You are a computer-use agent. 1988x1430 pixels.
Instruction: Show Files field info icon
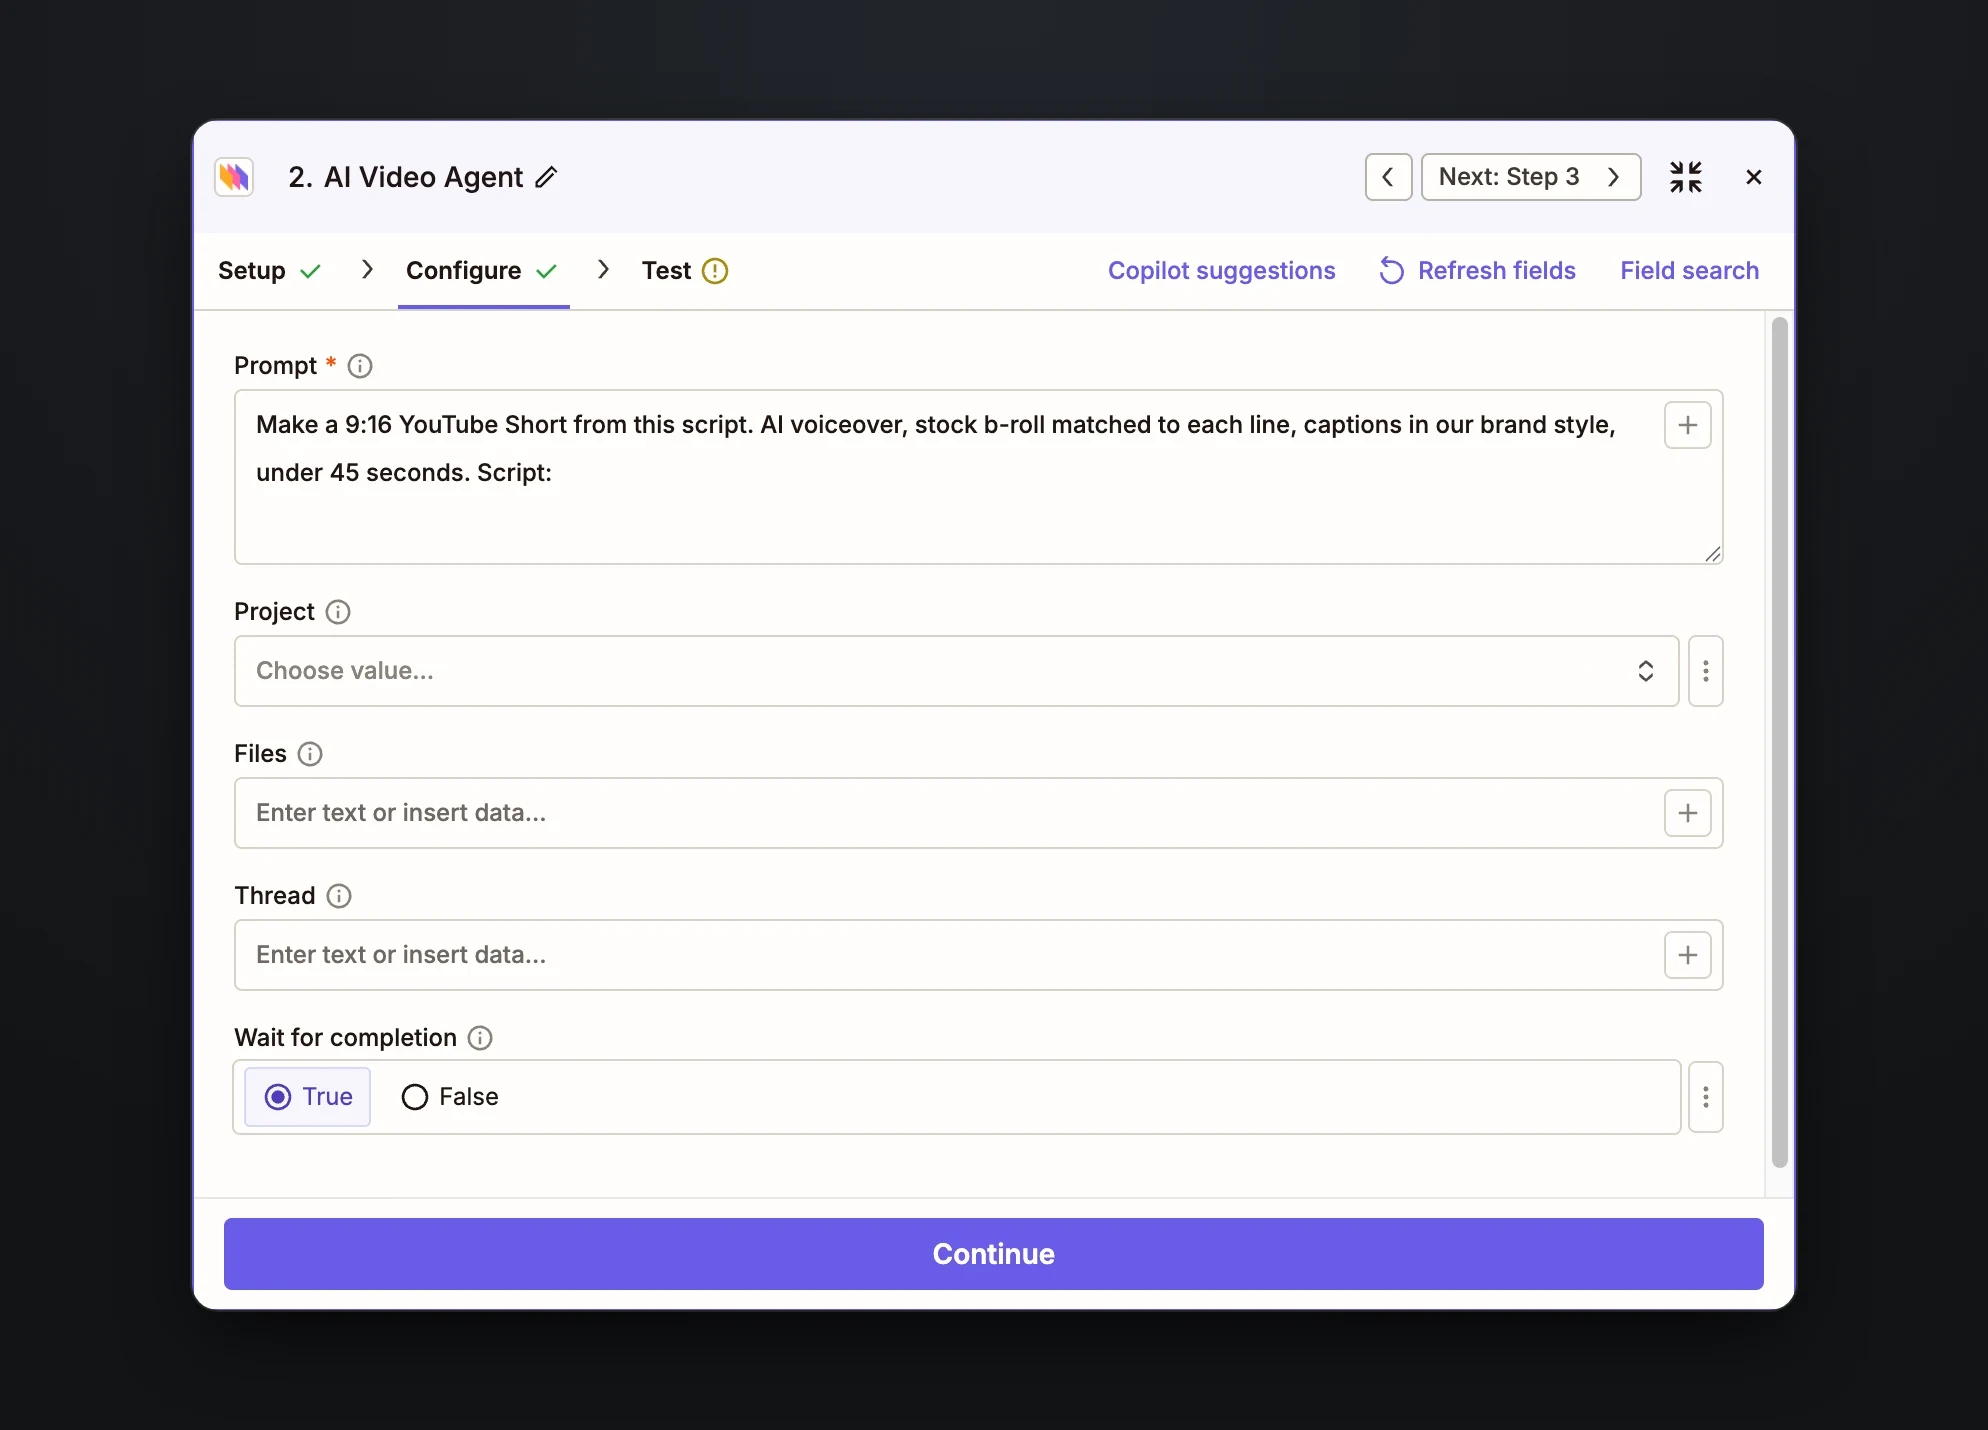point(310,754)
